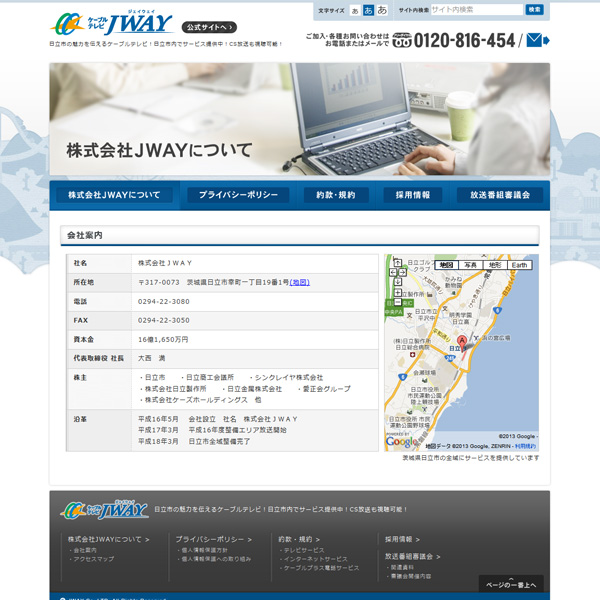Click the red A marker on map
This screenshot has width=600, height=600.
(x=462, y=343)
